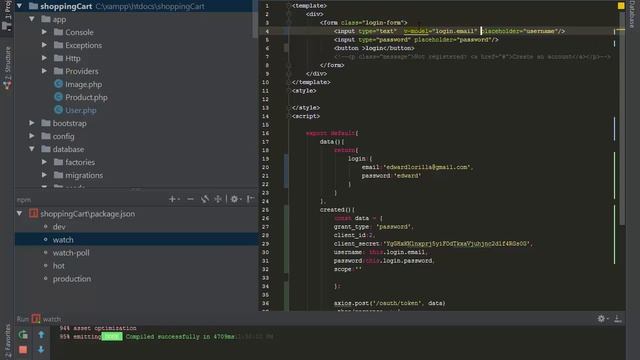
Task: Click the fold marker beside line 6
Action: click(x=286, y=48)
